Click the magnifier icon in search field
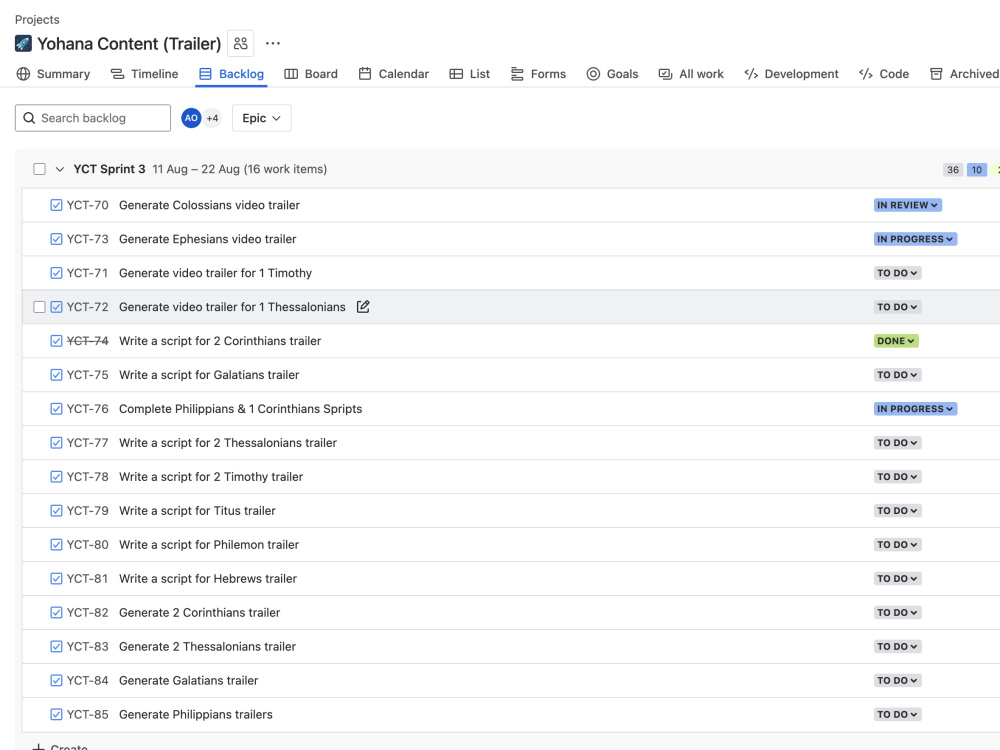Screen dimensions: 1000x750 (x=29, y=118)
